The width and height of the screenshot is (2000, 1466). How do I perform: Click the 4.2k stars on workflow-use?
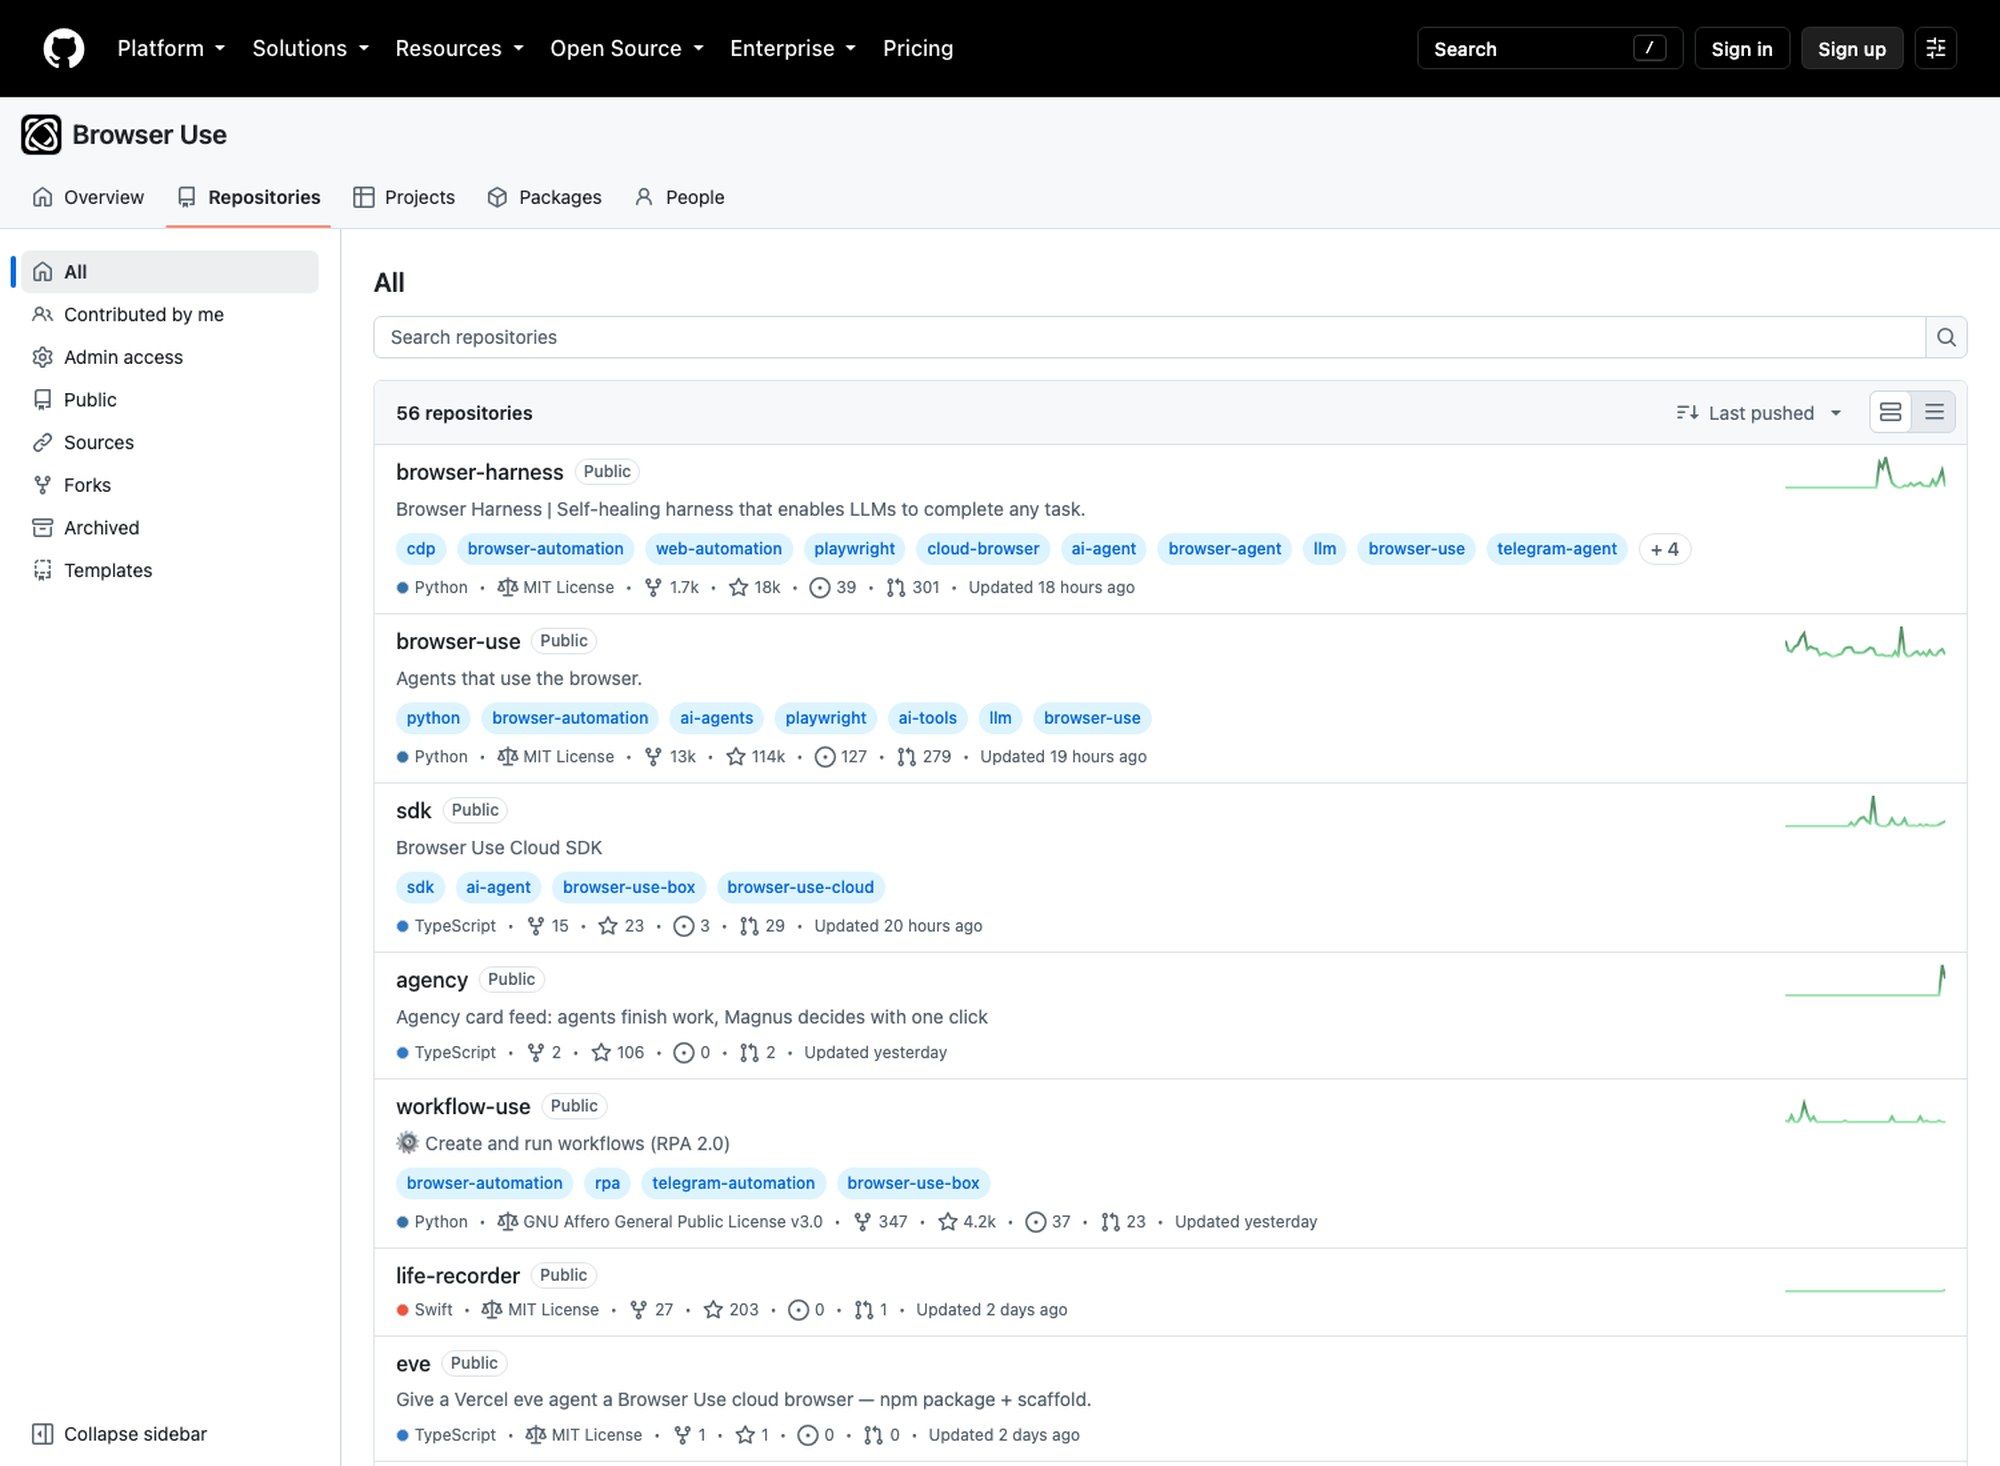pyautogui.click(x=967, y=1221)
